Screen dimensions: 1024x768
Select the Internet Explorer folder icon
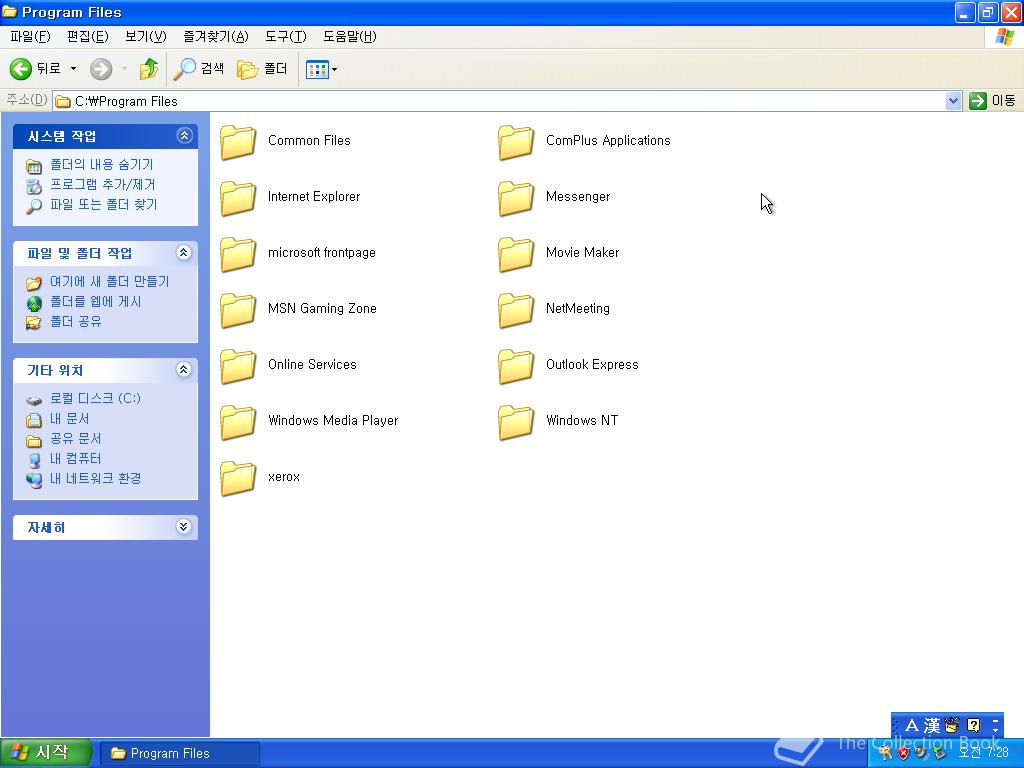[238, 198]
